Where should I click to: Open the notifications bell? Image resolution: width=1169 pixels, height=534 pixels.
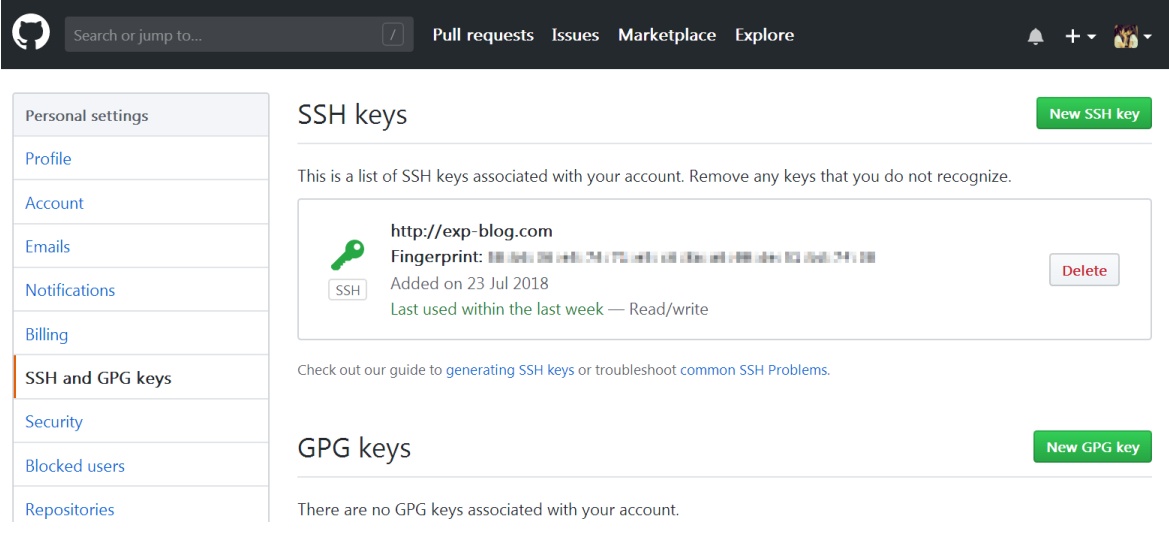[1036, 36]
